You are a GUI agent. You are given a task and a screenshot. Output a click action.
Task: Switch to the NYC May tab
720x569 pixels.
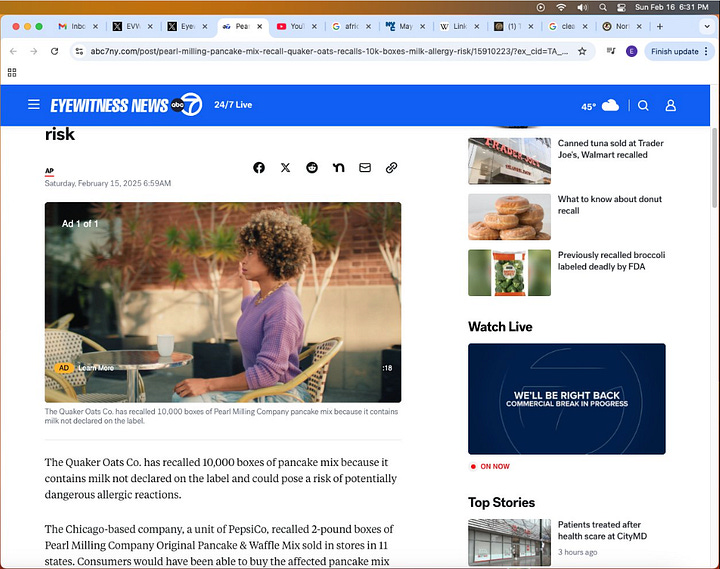405,27
